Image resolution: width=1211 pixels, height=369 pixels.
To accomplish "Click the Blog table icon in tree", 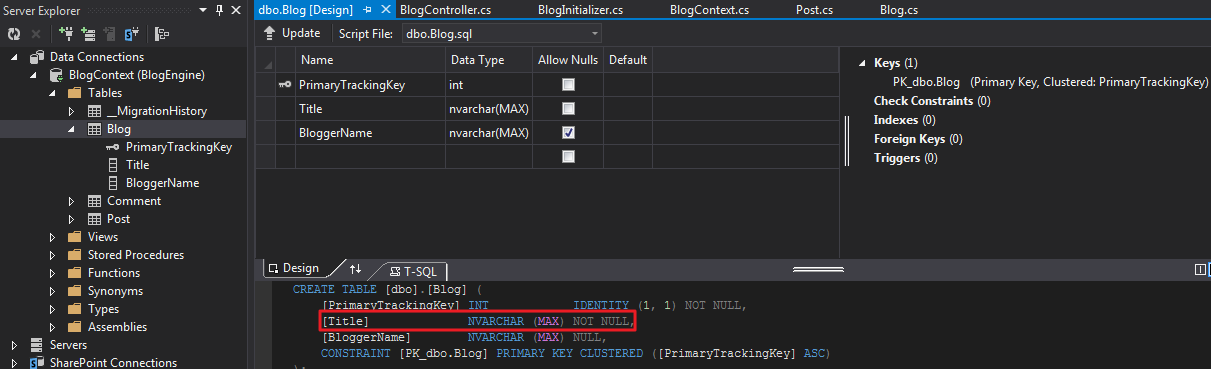I will tap(95, 129).
